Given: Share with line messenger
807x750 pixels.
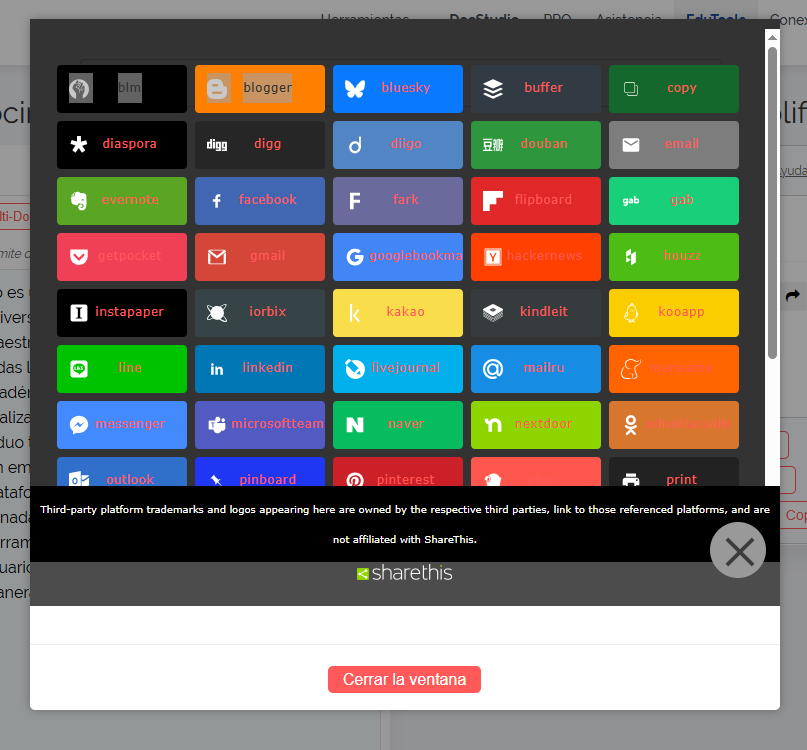Looking at the screenshot, I should tap(122, 369).
